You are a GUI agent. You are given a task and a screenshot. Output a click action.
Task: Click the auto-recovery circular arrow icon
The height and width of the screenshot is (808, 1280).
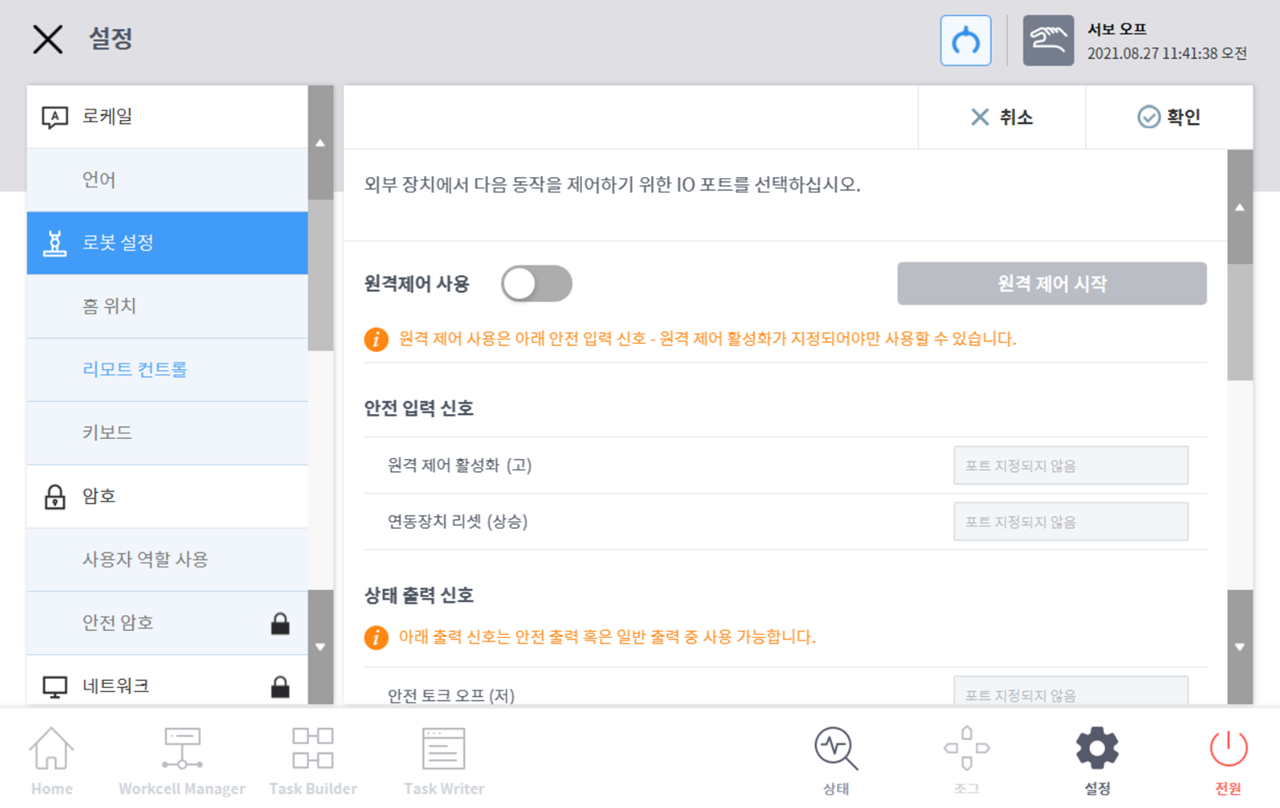pyautogui.click(x=964, y=41)
